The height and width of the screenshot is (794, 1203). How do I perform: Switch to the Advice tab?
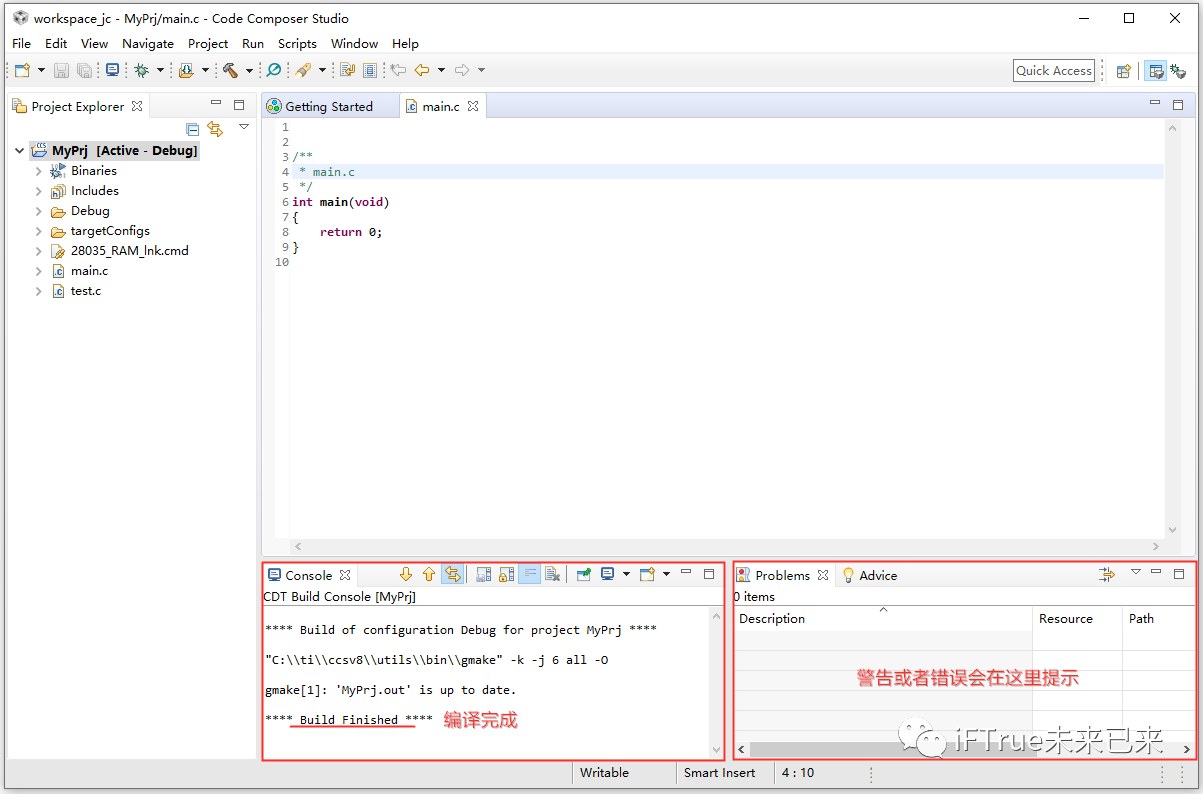877,575
